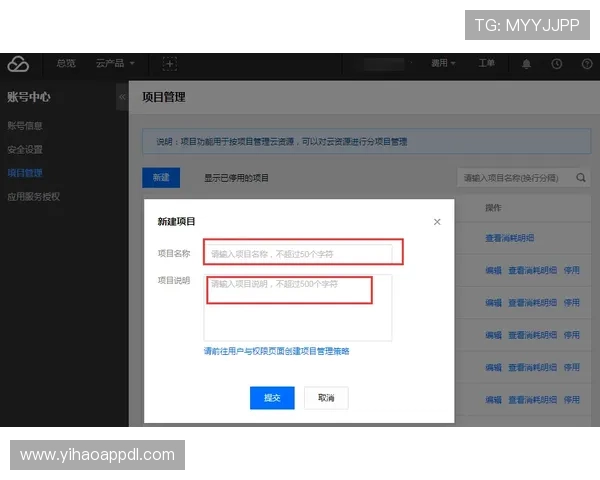The width and height of the screenshot is (600, 480).
Task: Open the help question mark icon
Action: (587, 64)
